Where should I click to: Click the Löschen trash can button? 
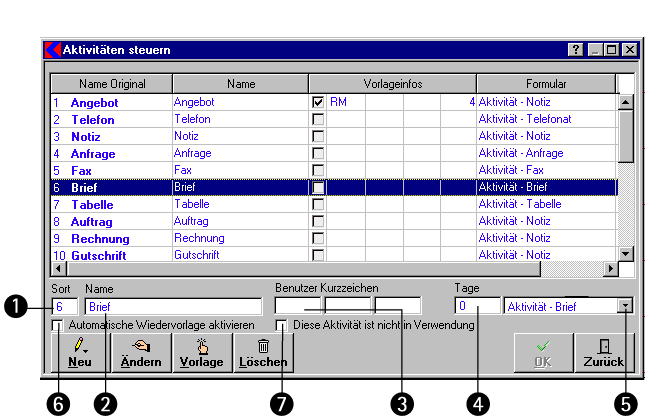click(262, 352)
